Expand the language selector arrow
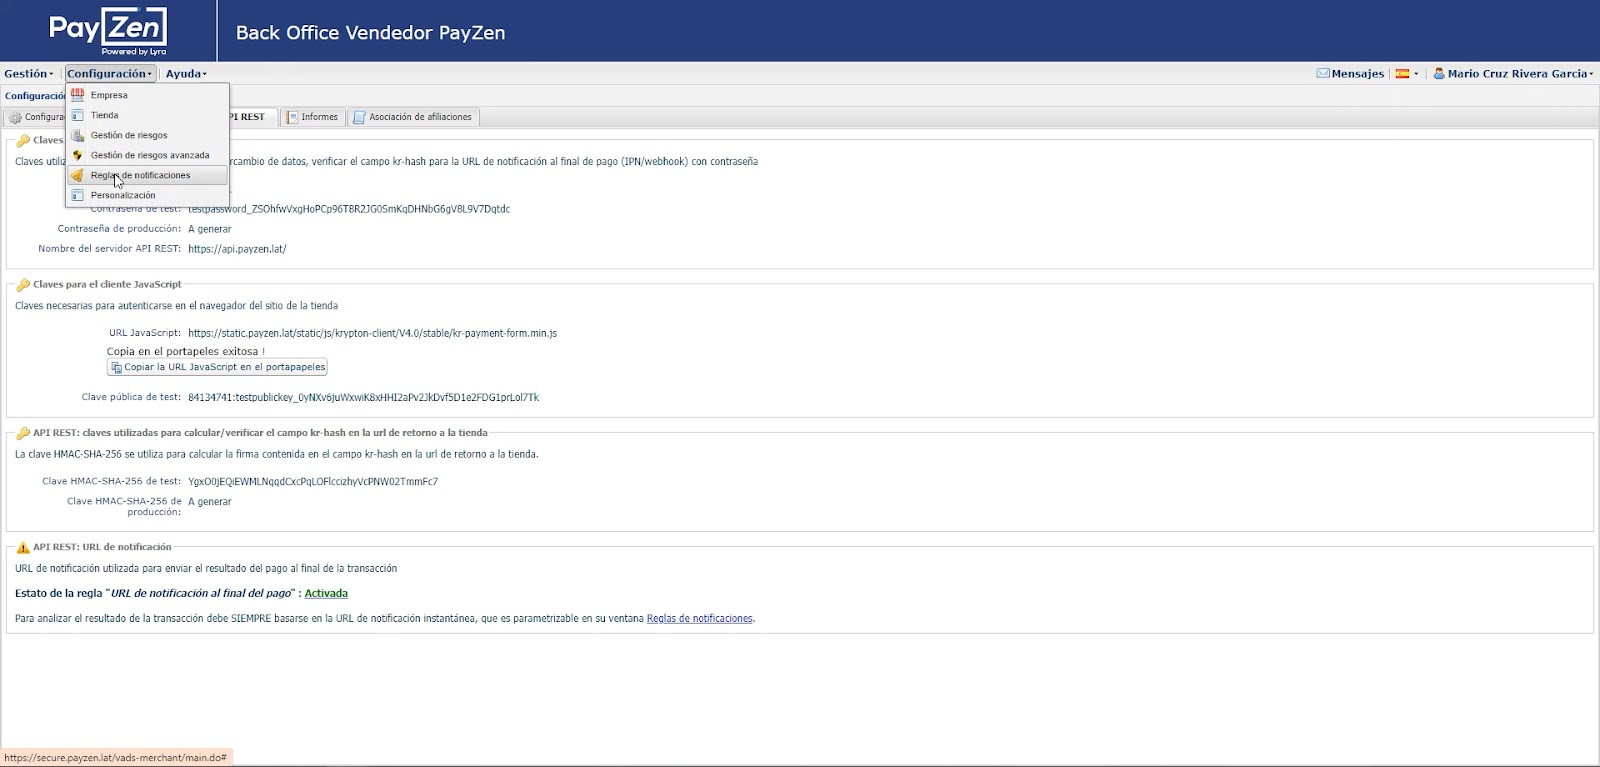 coord(1416,74)
